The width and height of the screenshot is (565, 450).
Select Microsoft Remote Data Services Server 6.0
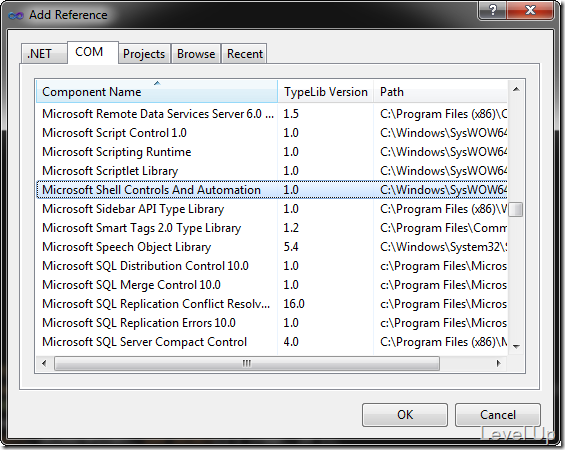pyautogui.click(x=272, y=114)
